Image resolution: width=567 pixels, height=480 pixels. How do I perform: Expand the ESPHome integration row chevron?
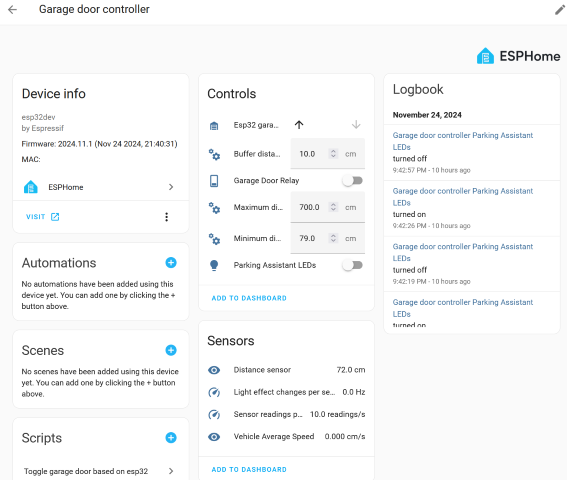pyautogui.click(x=171, y=187)
